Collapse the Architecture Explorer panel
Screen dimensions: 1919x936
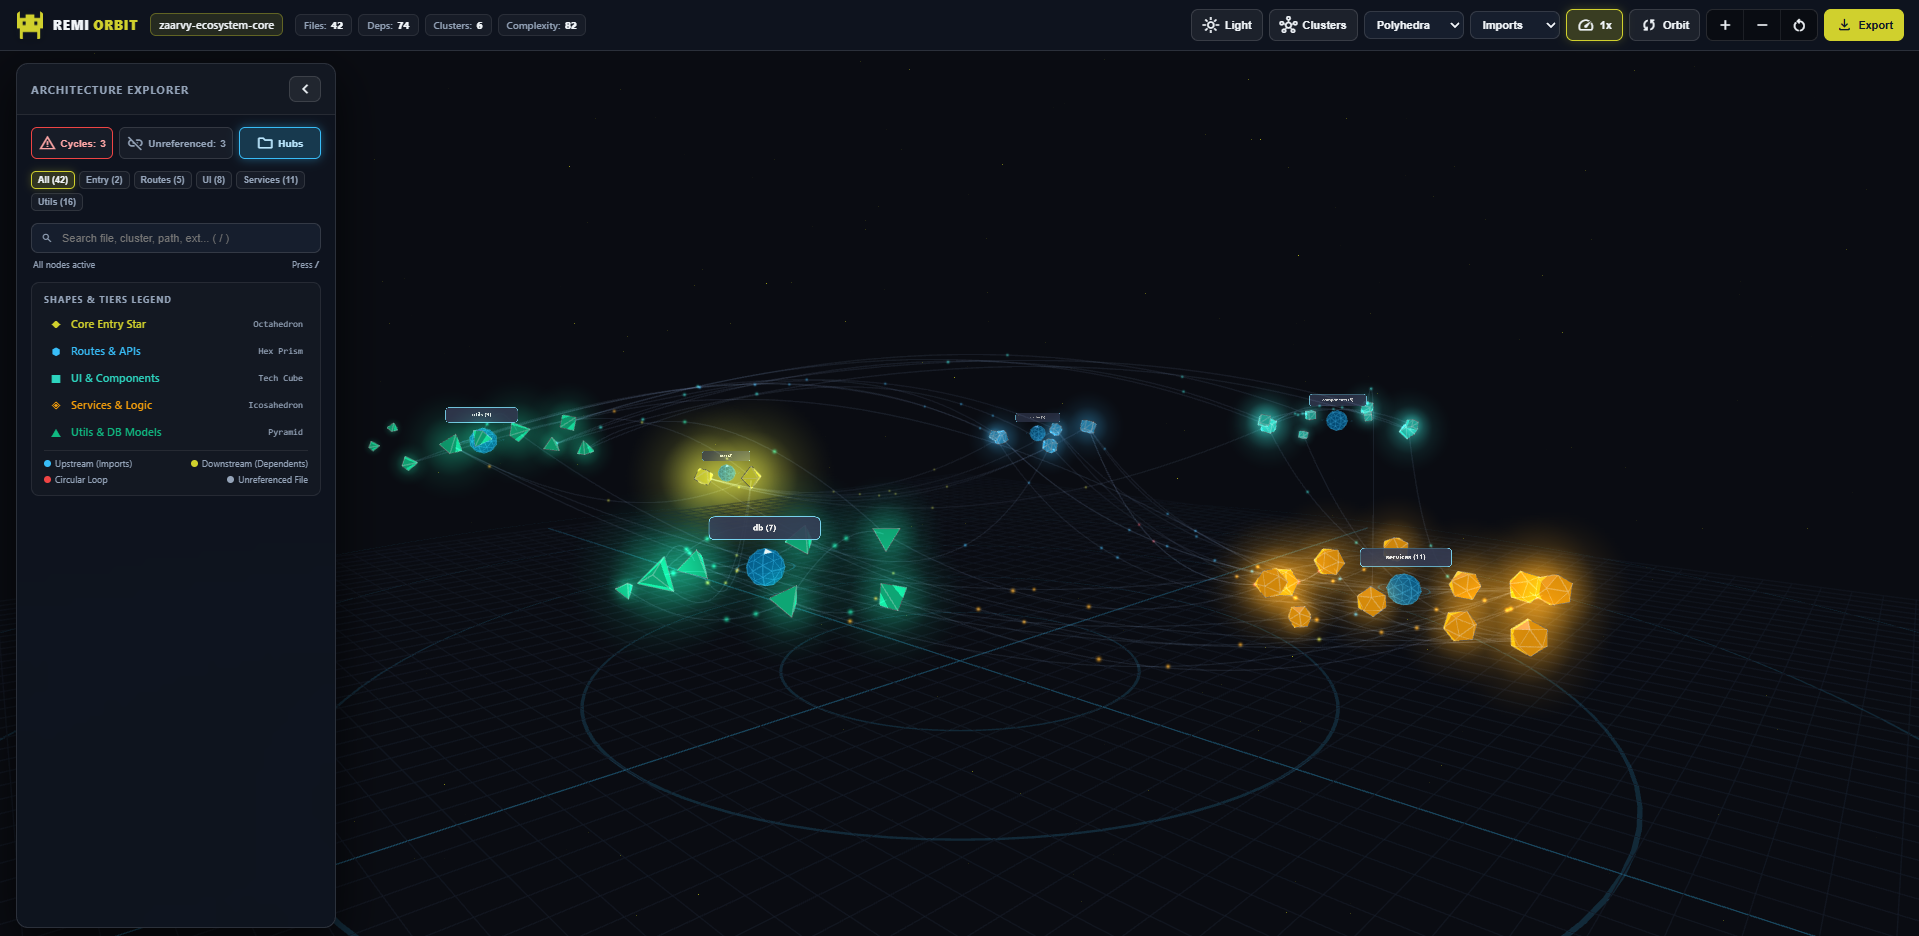(305, 89)
